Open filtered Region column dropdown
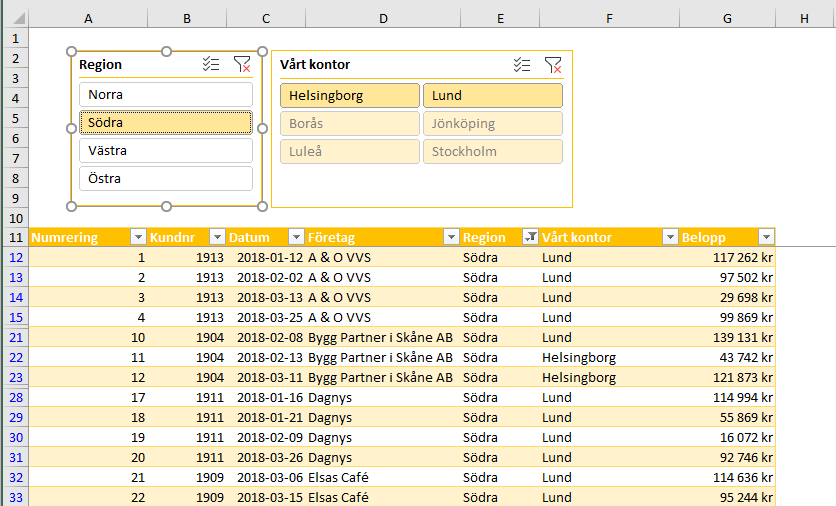This screenshot has height=506, width=836. point(530,237)
